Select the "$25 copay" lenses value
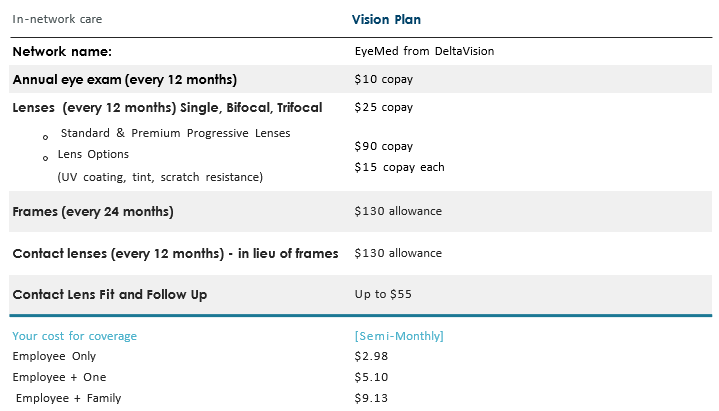Viewport: 719px width, 411px height. click(384, 107)
